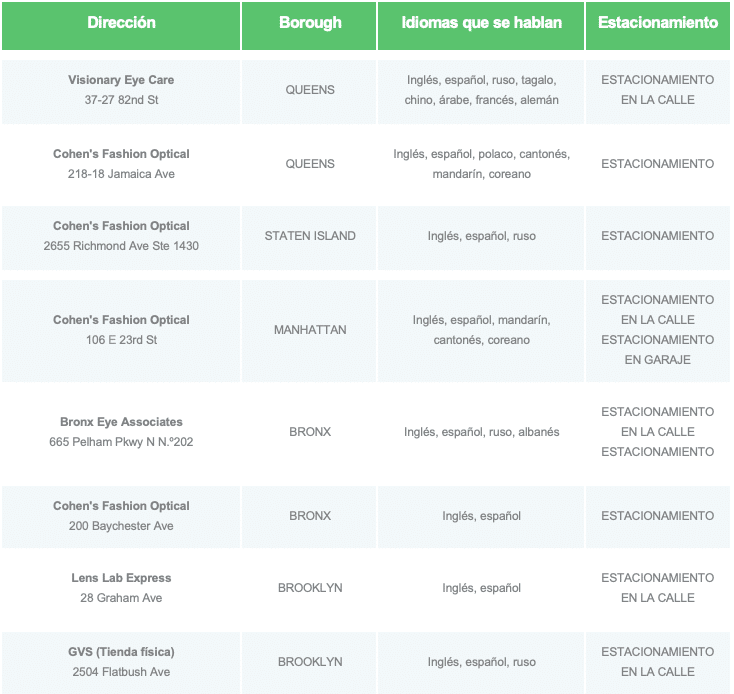Viewport: 734px width, 694px height.
Task: Click EN GARAJE parking text in Manhattan row
Action: [x=658, y=360]
